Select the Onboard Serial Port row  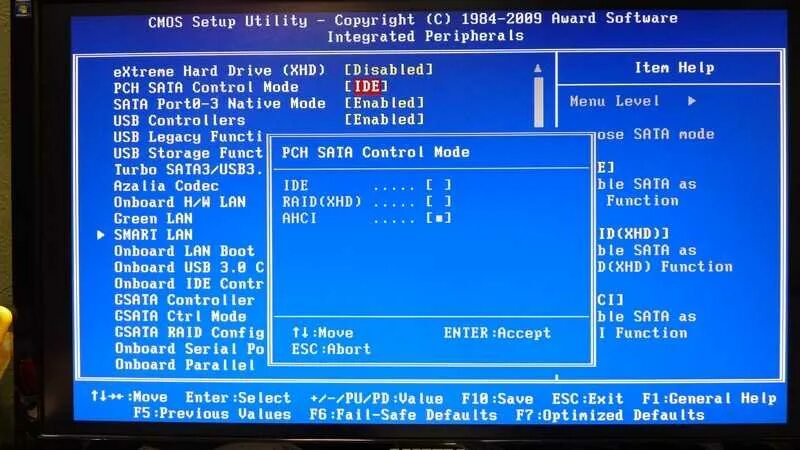pyautogui.click(x=189, y=349)
